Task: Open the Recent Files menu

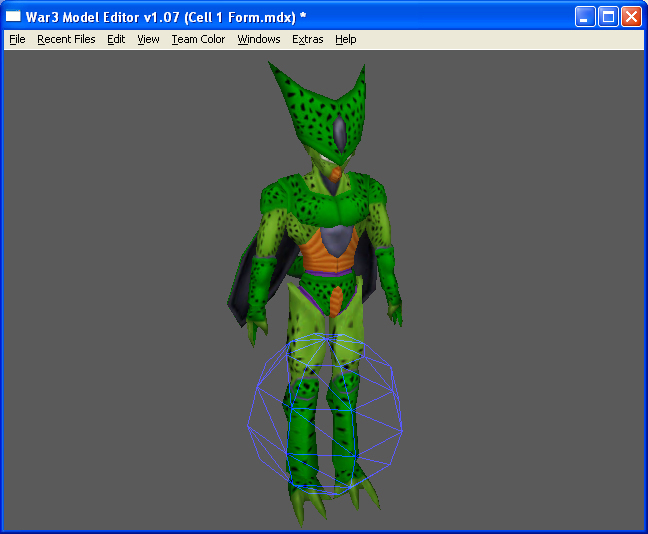Action: pyautogui.click(x=66, y=39)
